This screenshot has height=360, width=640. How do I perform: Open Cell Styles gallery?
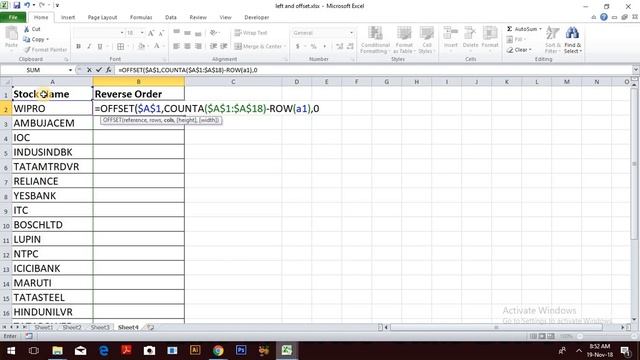coord(427,40)
